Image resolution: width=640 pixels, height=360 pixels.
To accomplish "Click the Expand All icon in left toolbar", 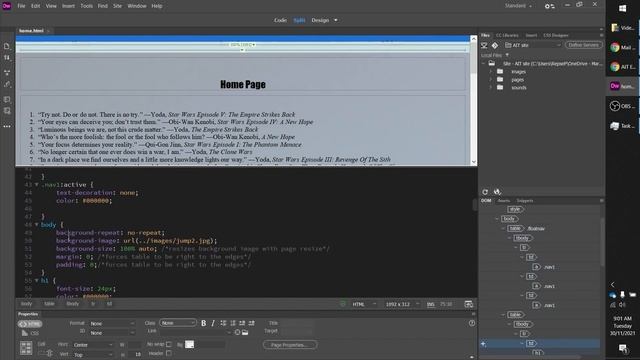I will point(7,99).
